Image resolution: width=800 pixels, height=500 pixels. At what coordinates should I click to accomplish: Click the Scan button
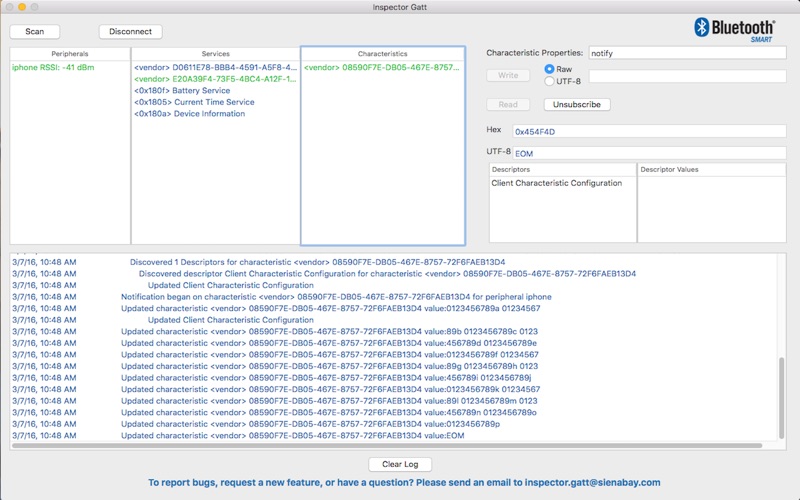coord(35,32)
